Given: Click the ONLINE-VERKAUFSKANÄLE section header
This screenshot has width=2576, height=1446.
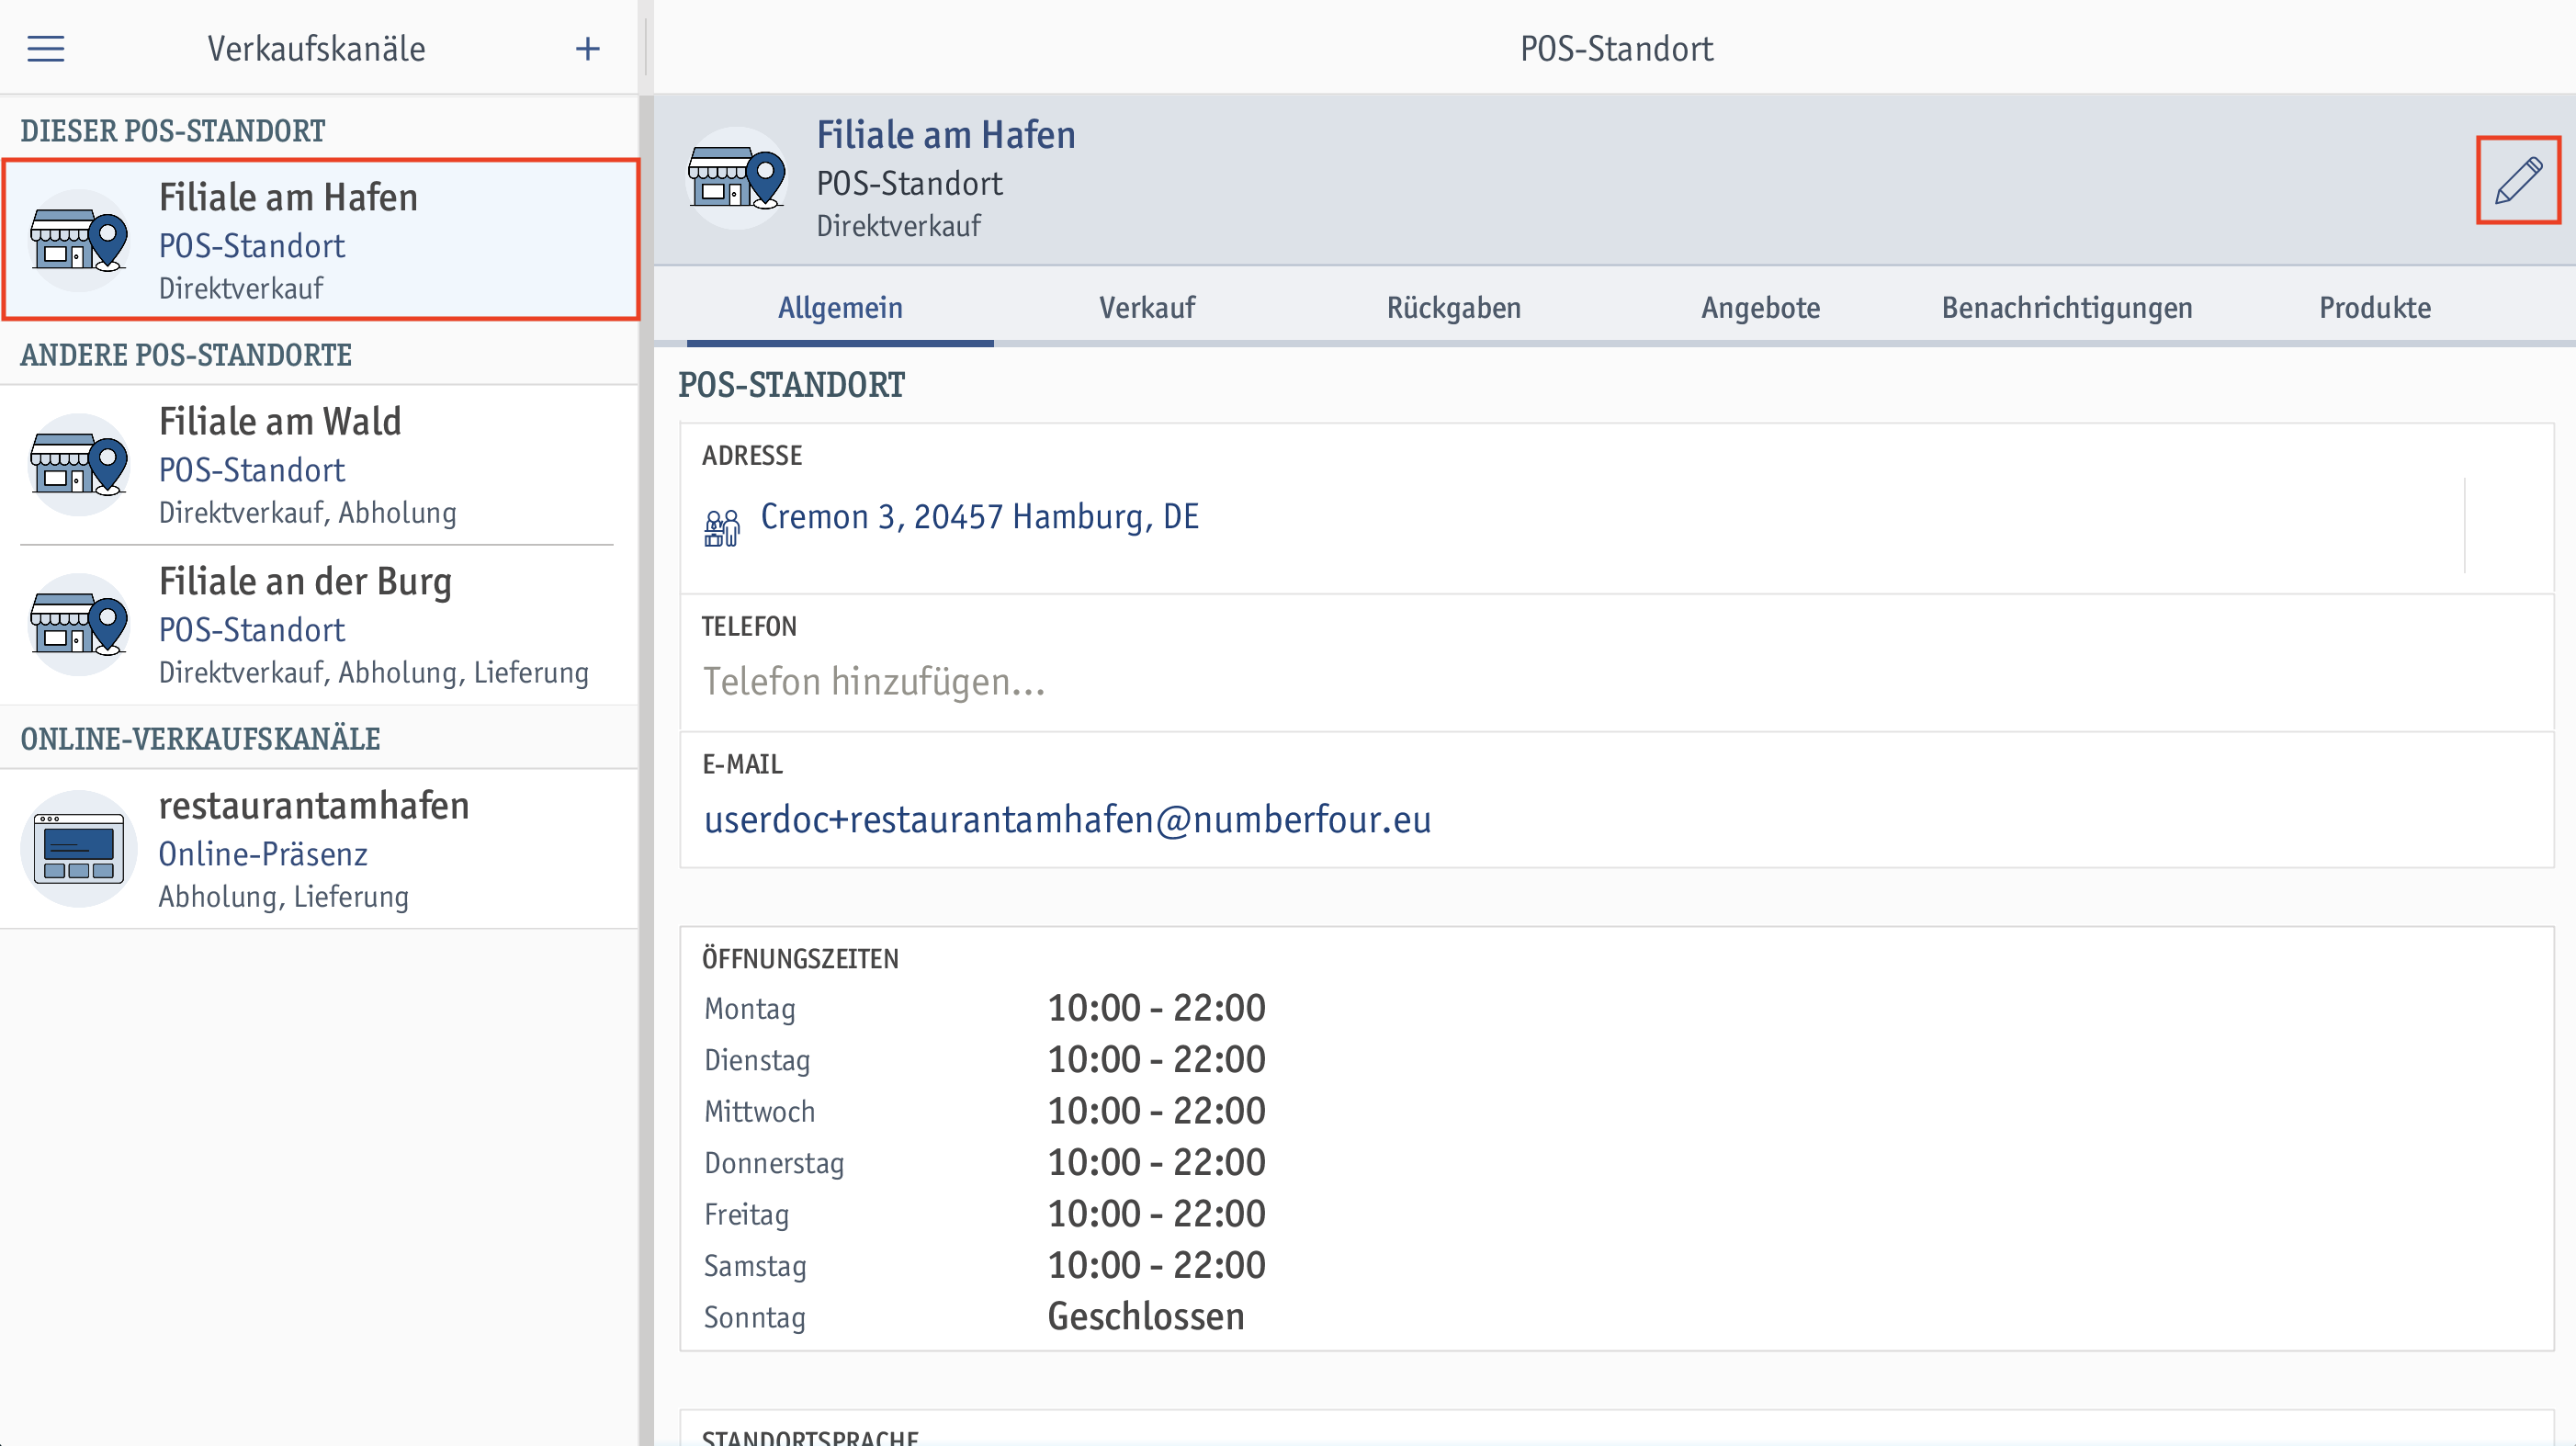Looking at the screenshot, I should click(x=200, y=739).
